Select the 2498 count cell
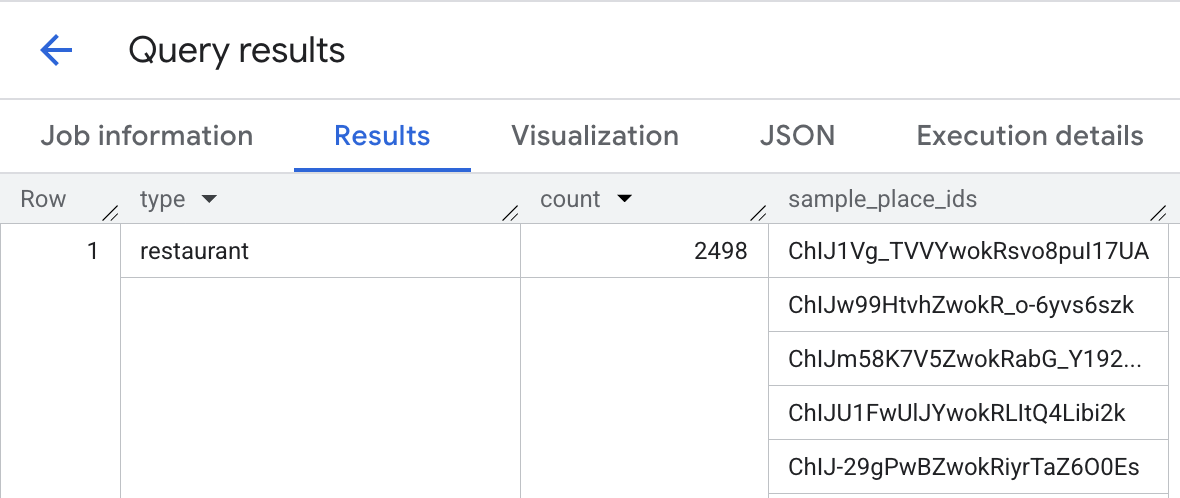 (720, 251)
